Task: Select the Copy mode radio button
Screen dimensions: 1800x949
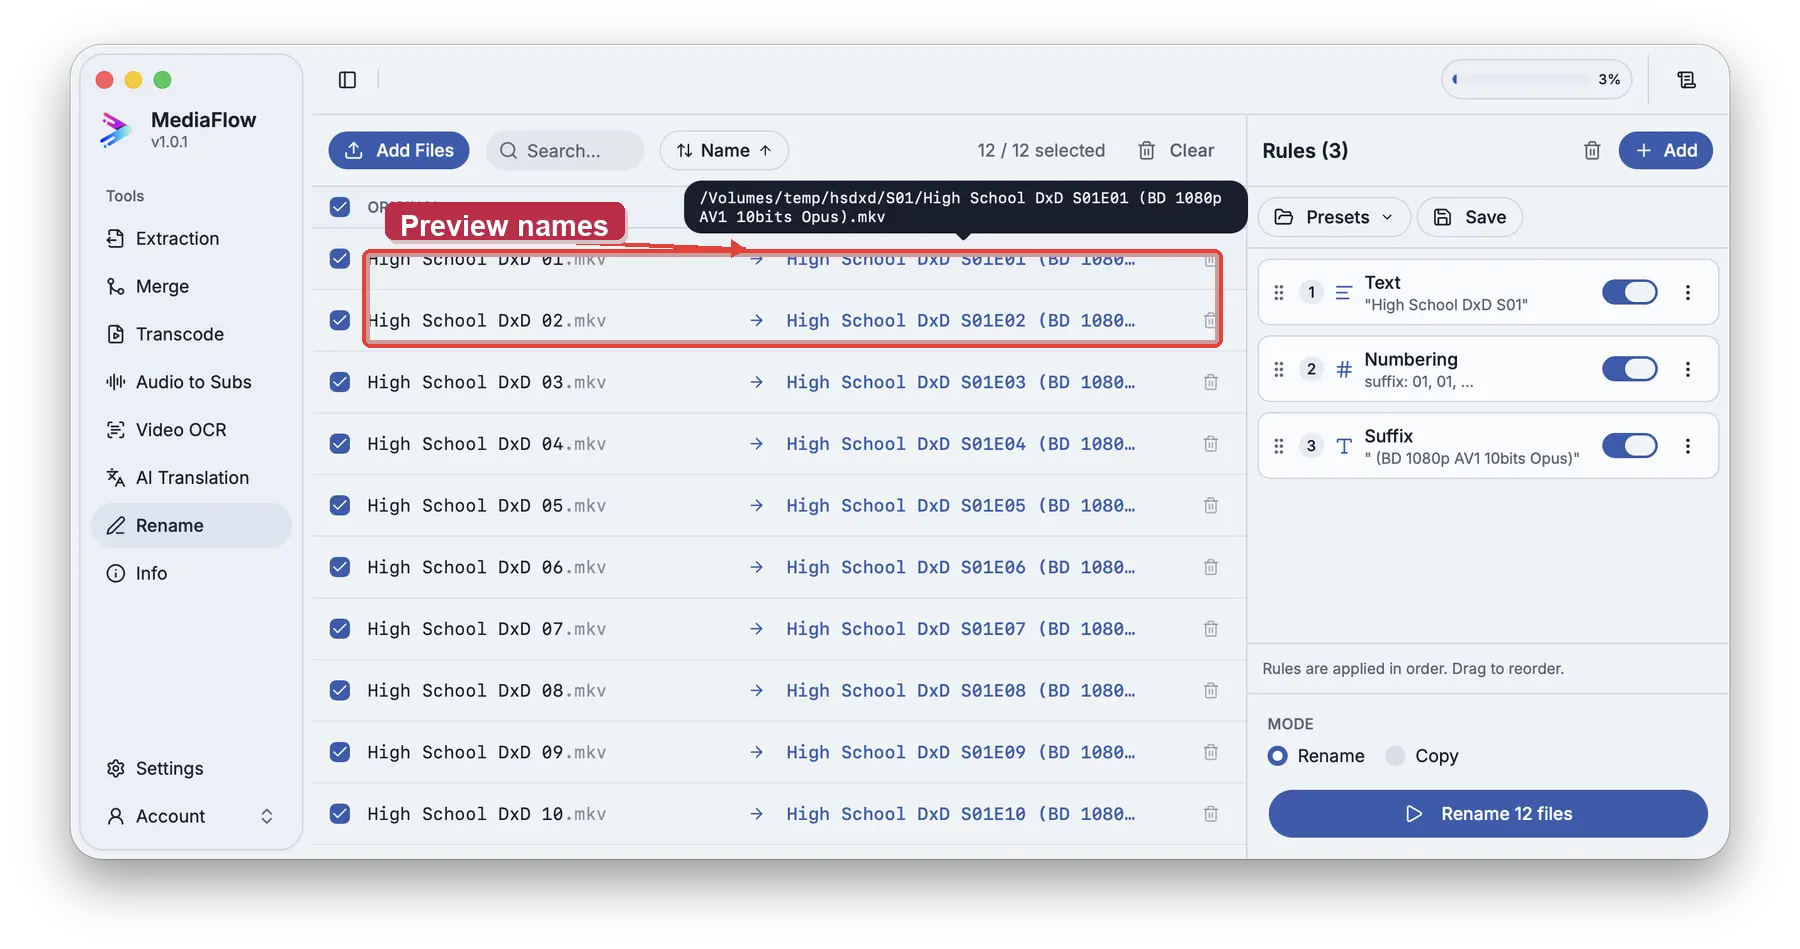Action: tap(1395, 756)
